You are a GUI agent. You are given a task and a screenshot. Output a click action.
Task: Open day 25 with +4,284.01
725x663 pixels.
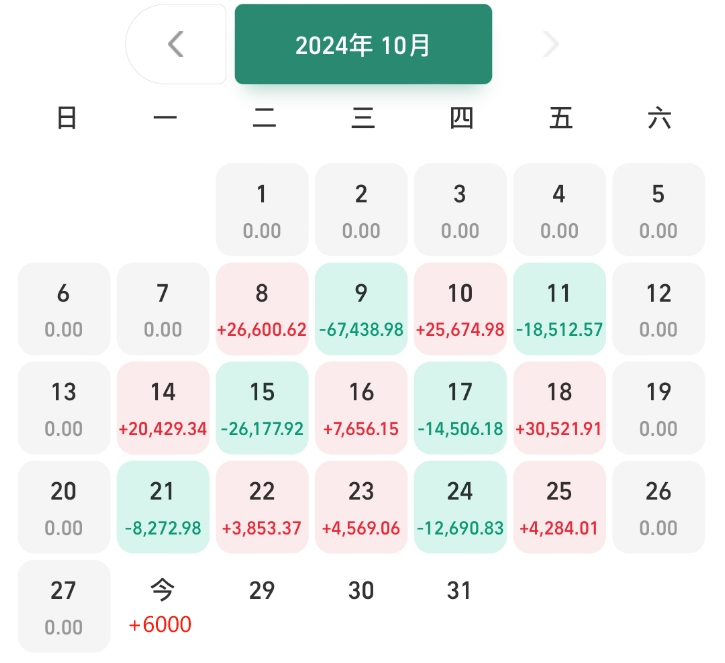point(559,507)
